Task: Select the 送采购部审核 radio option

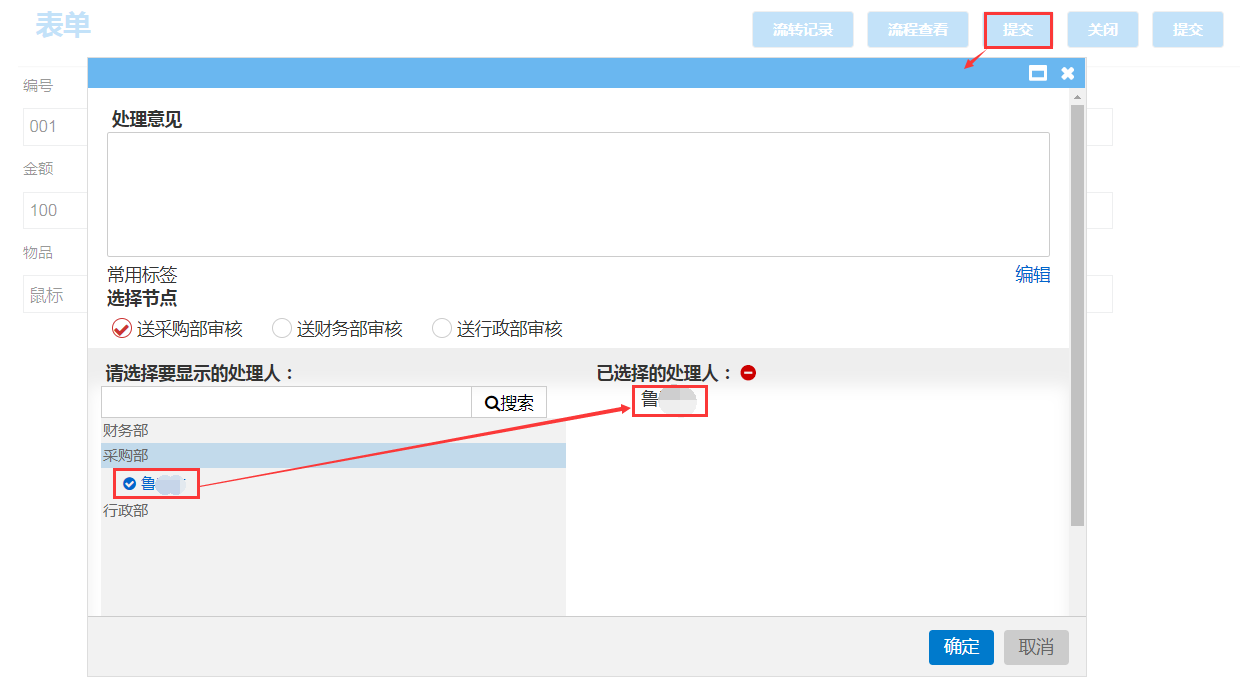Action: (x=121, y=328)
